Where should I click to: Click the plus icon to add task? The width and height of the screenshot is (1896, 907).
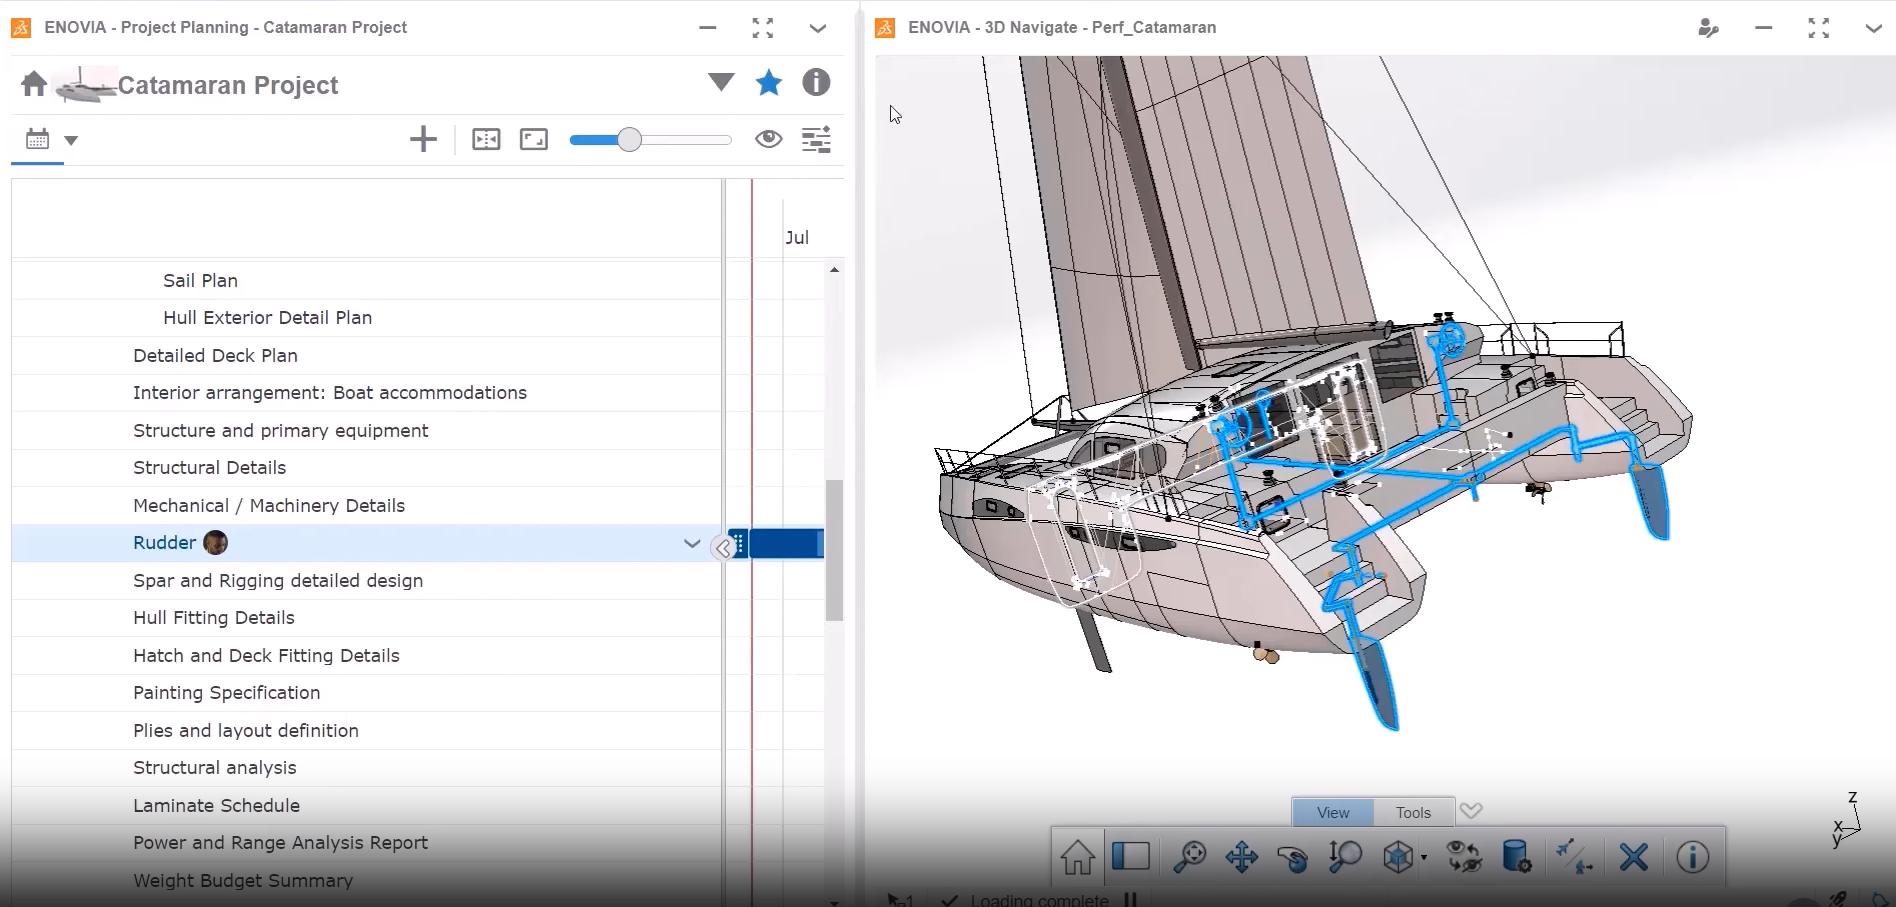coord(423,140)
